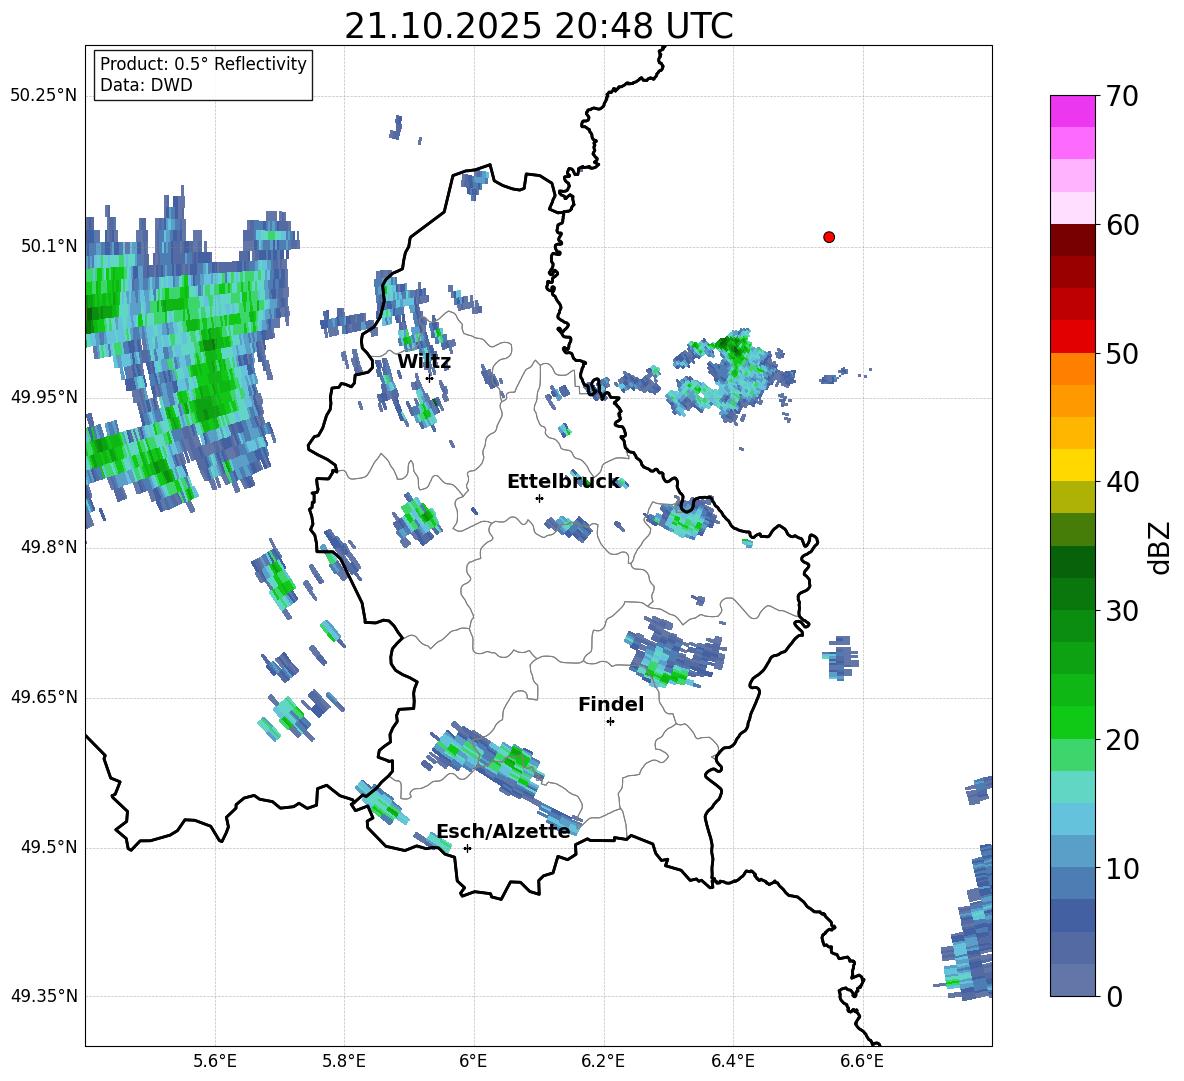The width and height of the screenshot is (1184, 1081).
Task: Select the Ettelbruck city label
Action: coord(563,482)
